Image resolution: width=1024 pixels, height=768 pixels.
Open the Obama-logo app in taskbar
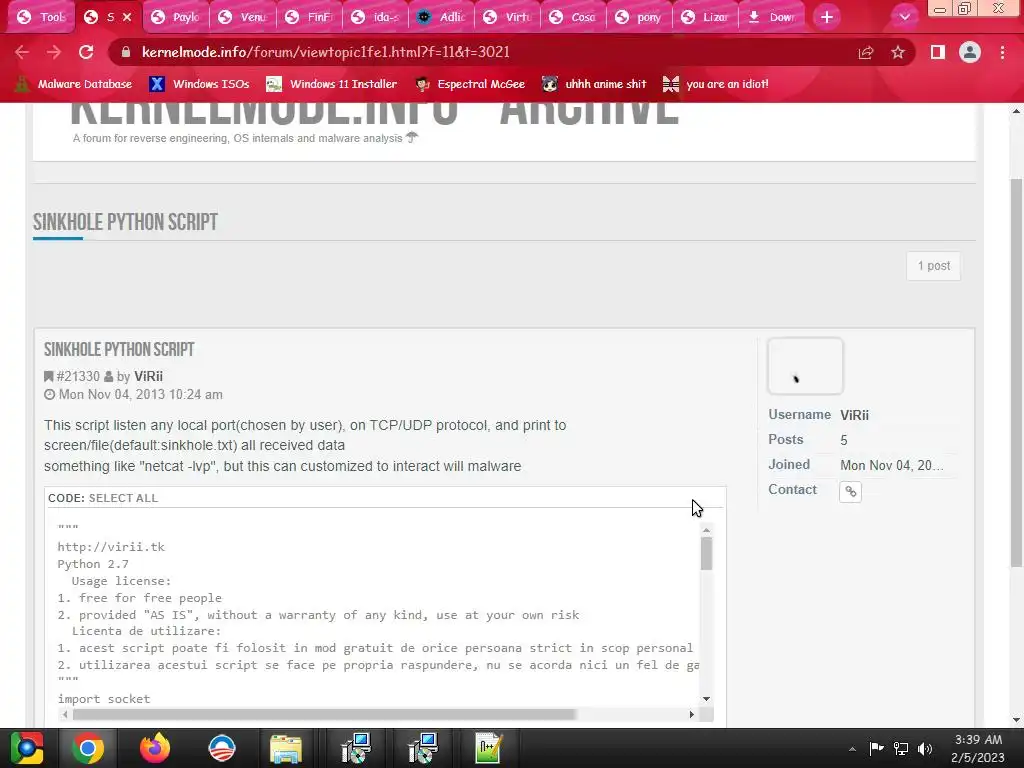click(x=221, y=748)
